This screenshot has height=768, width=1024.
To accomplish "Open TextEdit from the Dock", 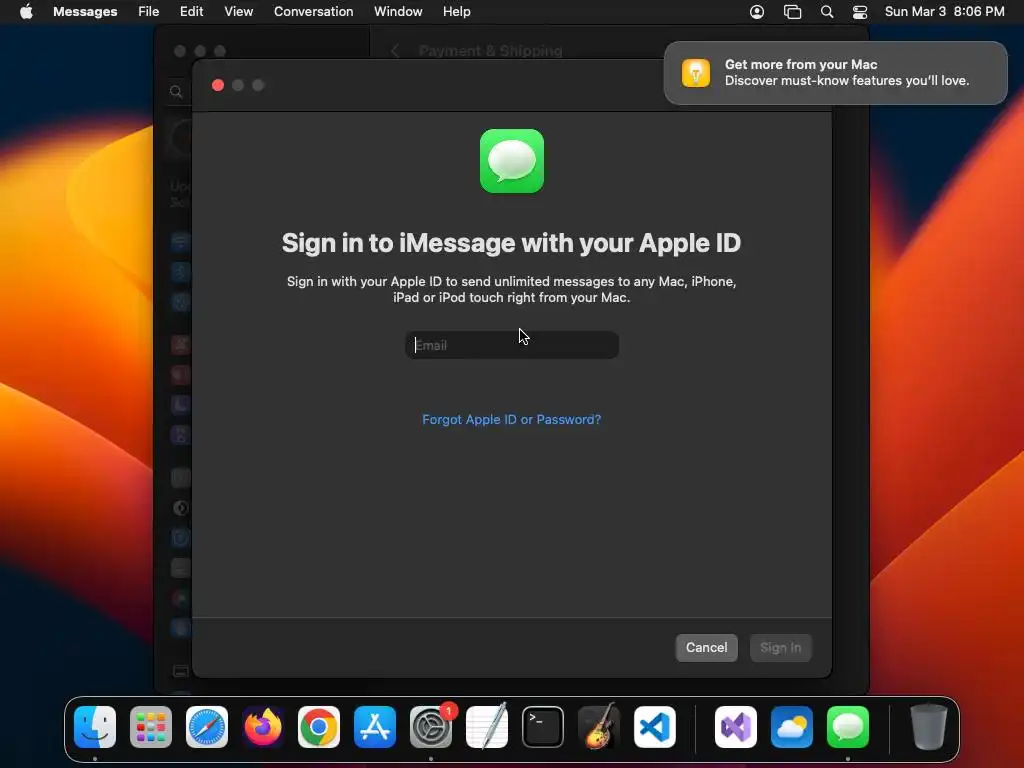I will (487, 727).
